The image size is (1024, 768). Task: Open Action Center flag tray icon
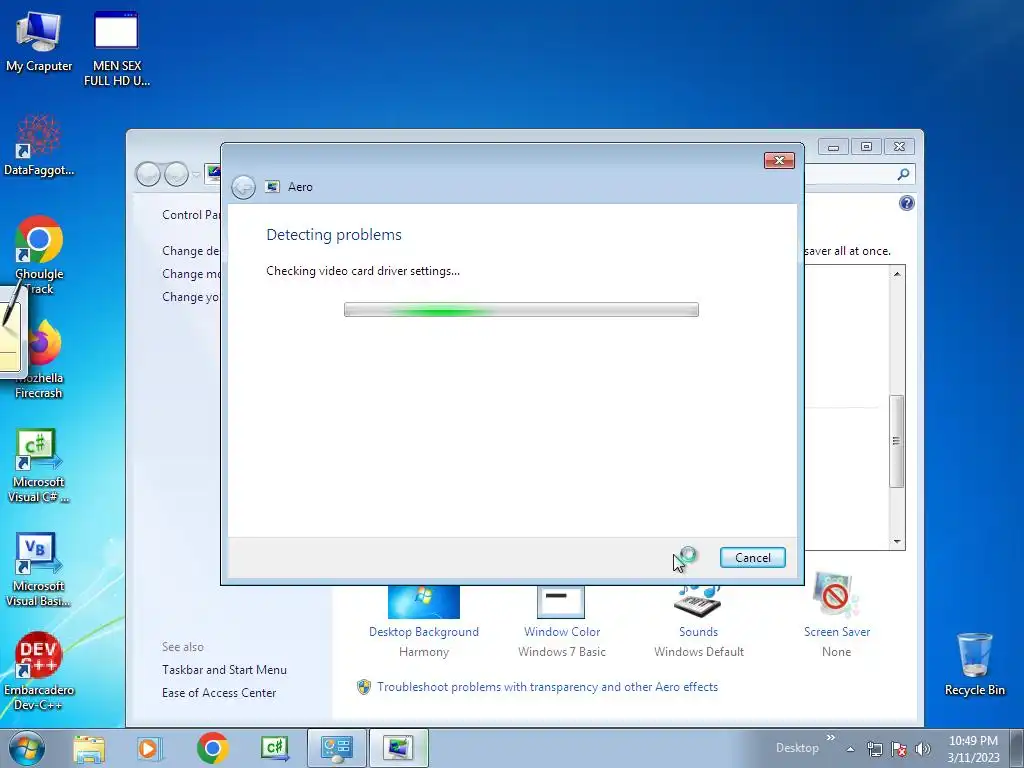coord(899,749)
